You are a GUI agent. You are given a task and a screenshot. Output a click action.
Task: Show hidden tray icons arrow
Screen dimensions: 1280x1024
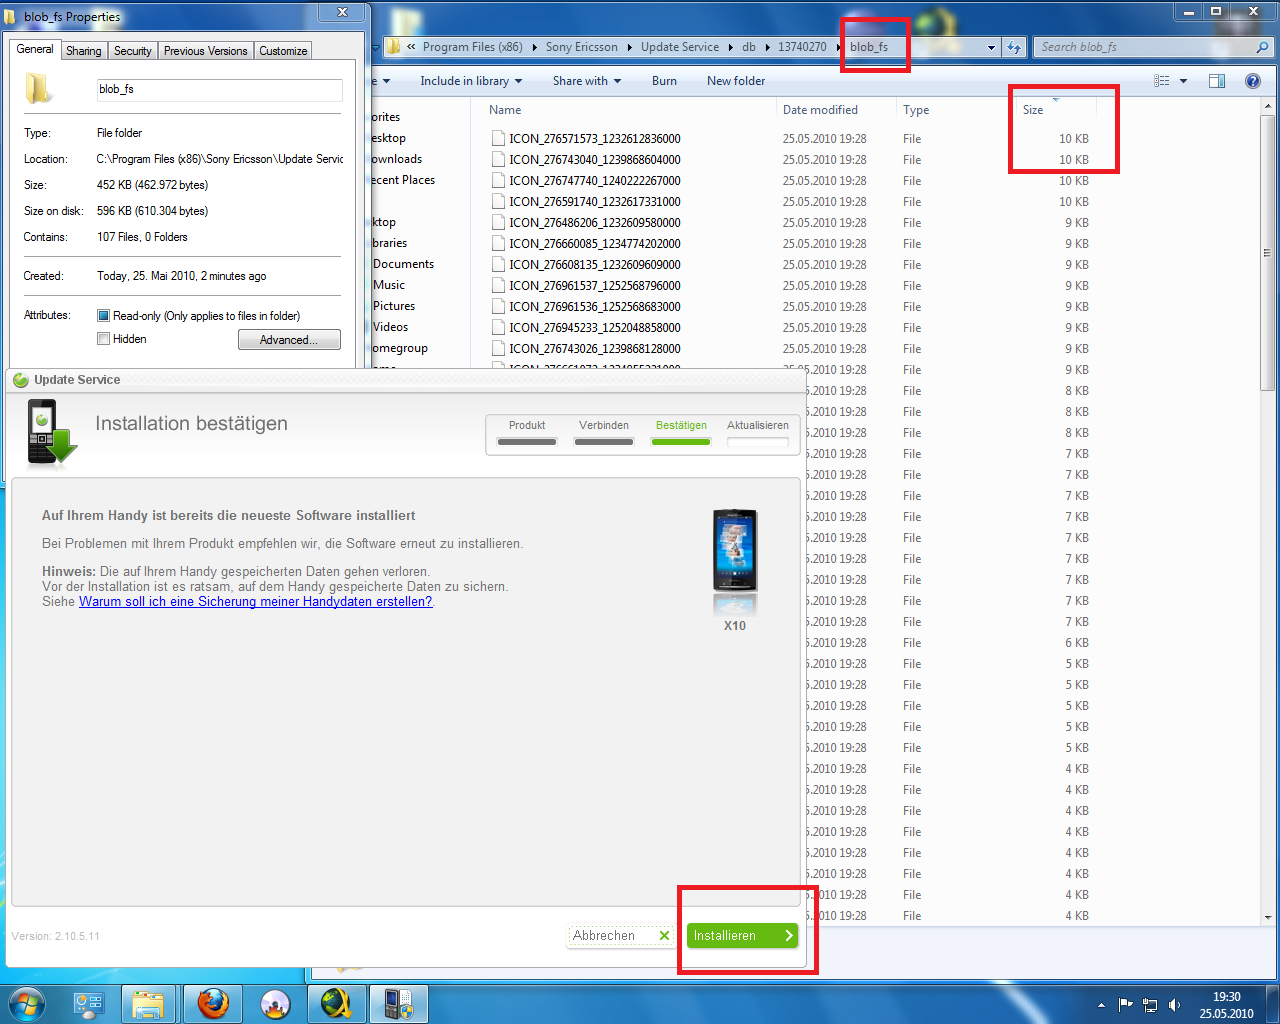coord(1101,1005)
